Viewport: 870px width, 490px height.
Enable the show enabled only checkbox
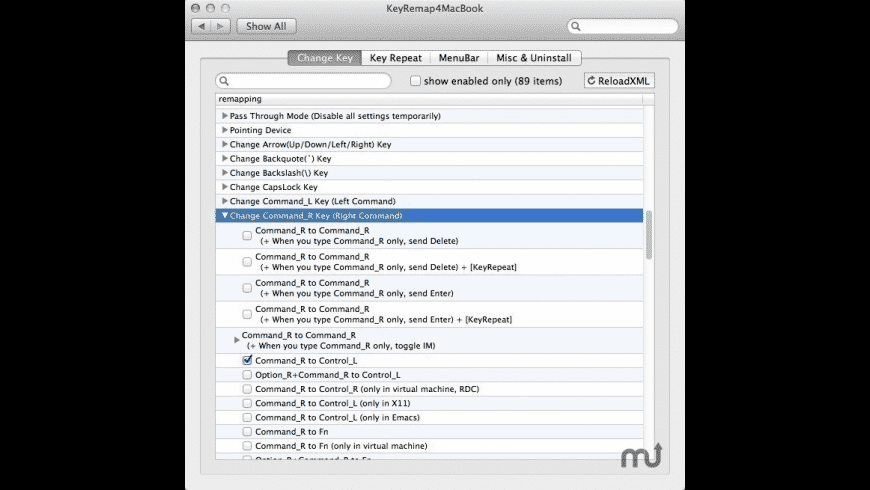(415, 81)
